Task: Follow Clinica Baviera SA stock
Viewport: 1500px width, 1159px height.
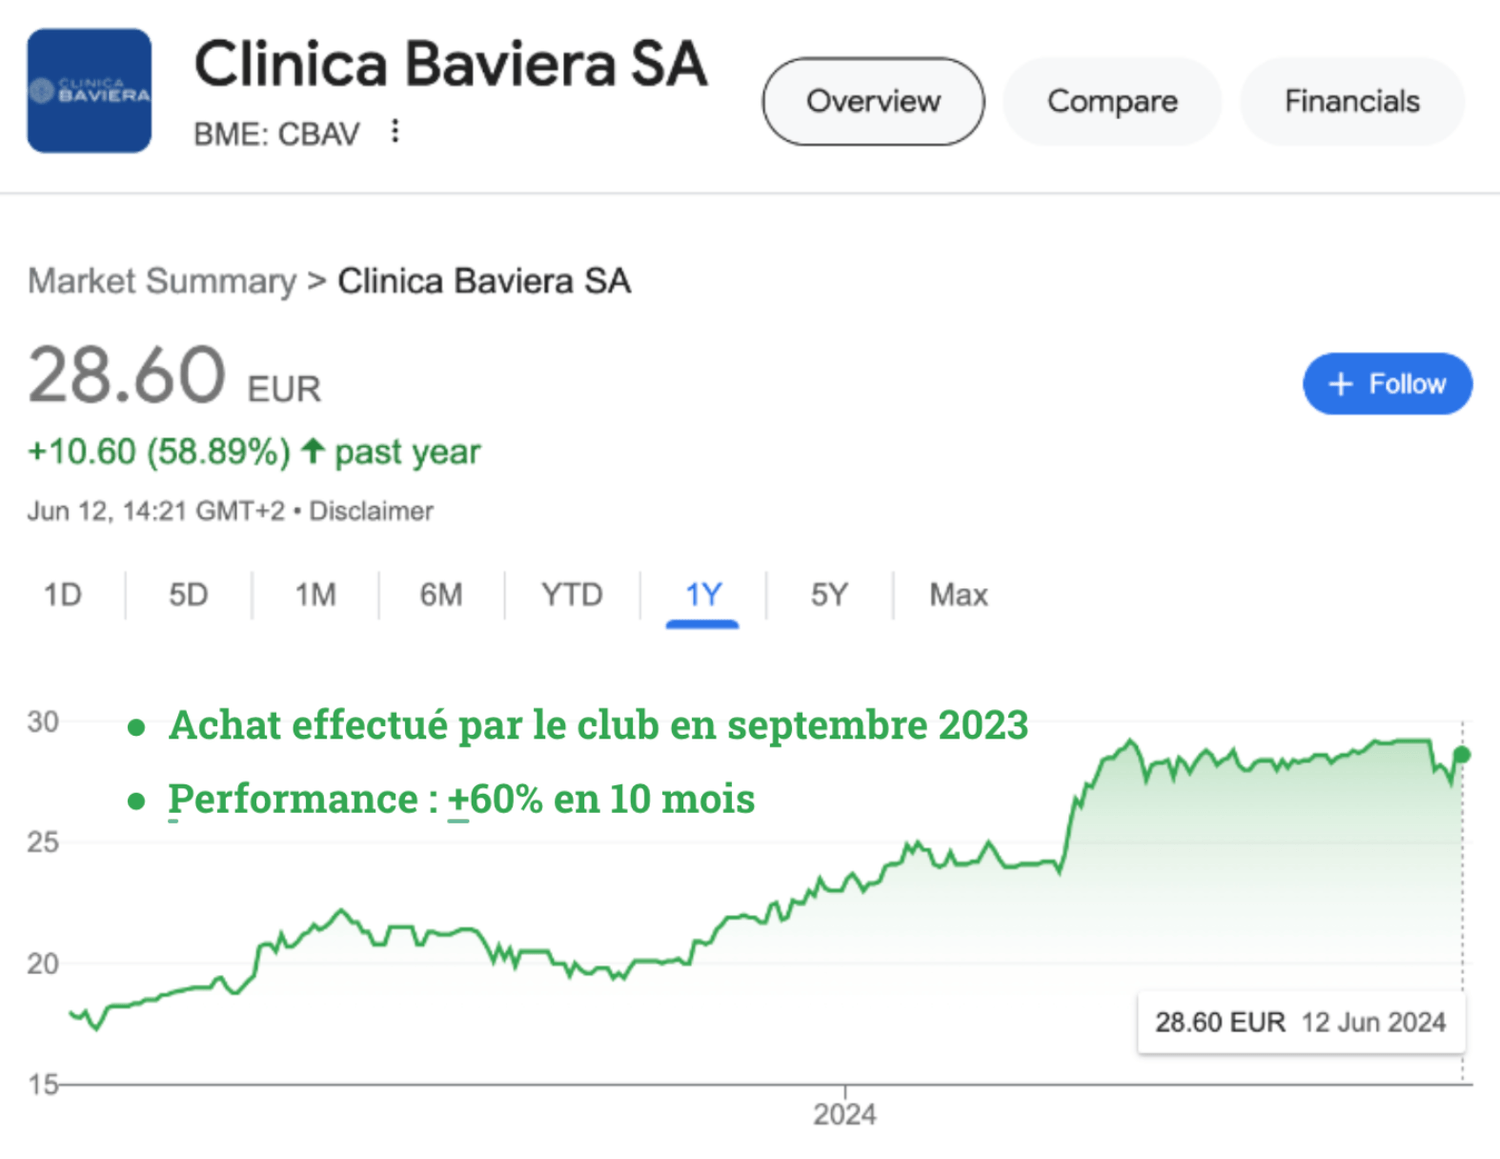Action: (1387, 384)
